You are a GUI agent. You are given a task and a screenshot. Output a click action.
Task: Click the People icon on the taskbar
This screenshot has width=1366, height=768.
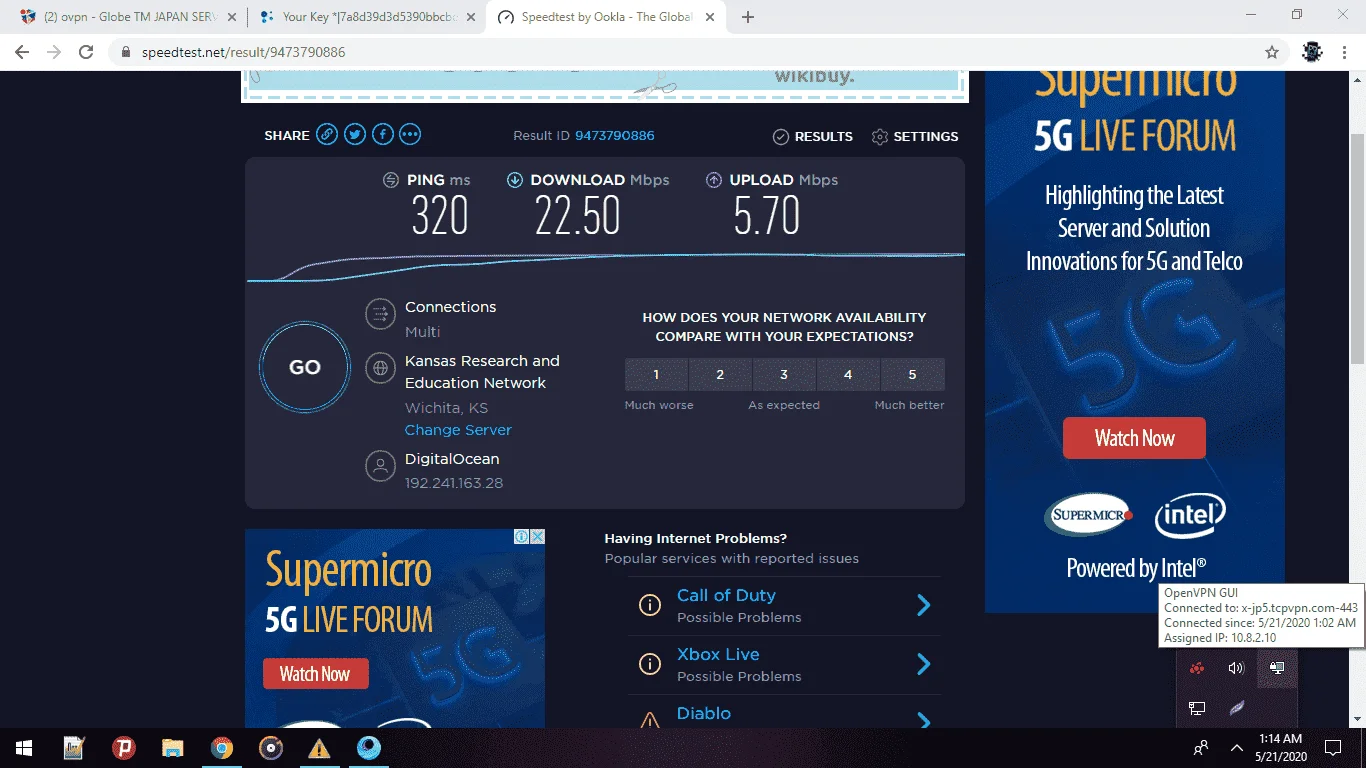(x=1201, y=748)
